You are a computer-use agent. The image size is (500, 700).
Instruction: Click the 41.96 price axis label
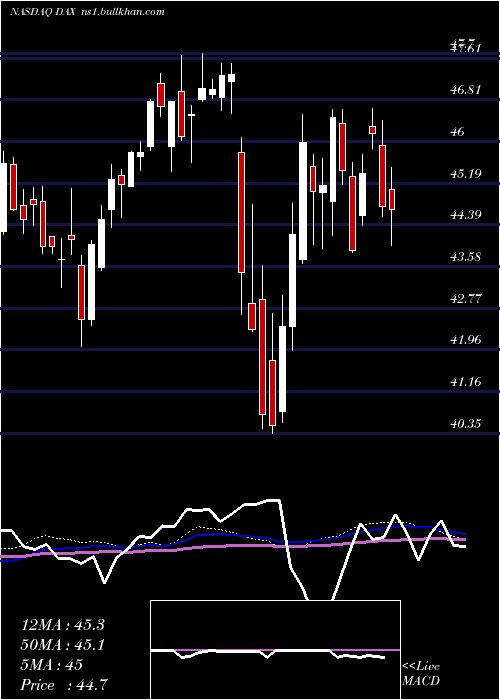[466, 340]
